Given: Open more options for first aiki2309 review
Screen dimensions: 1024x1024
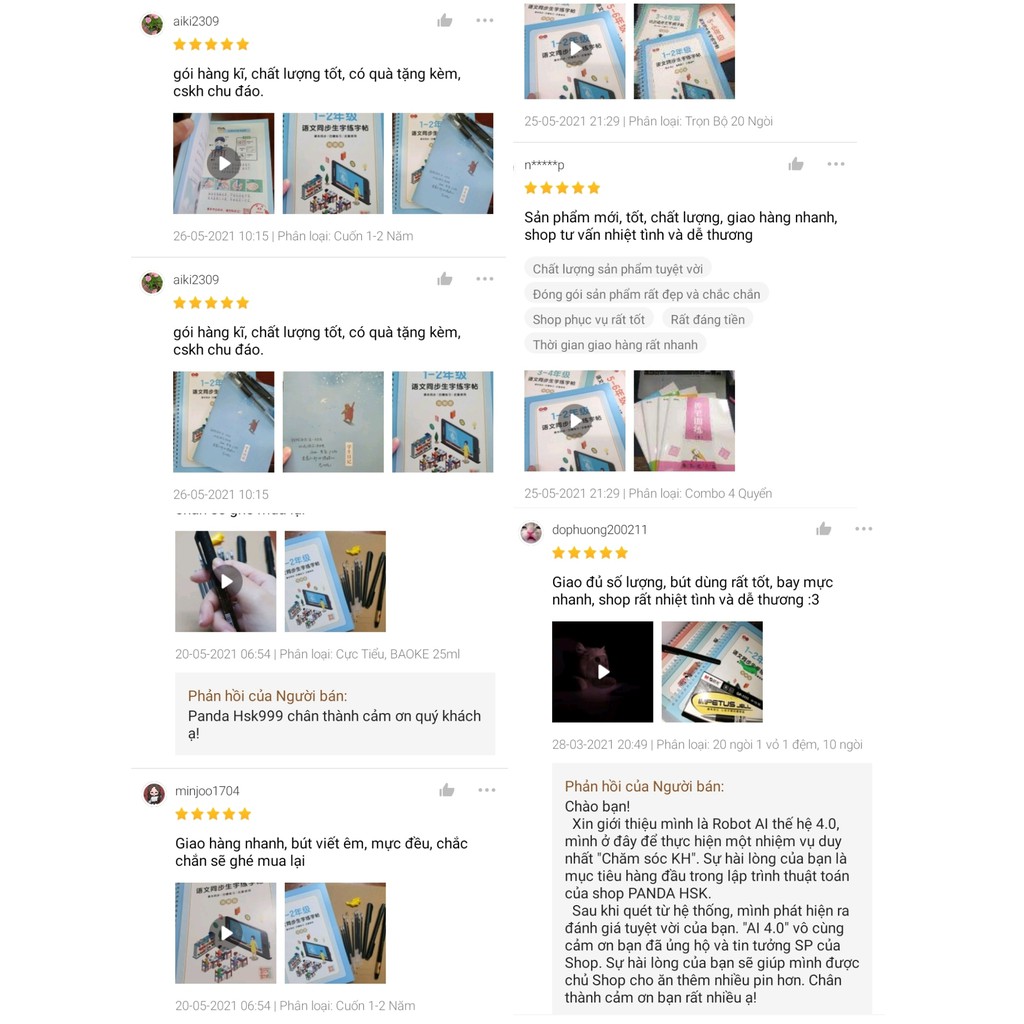Looking at the screenshot, I should tap(485, 20).
